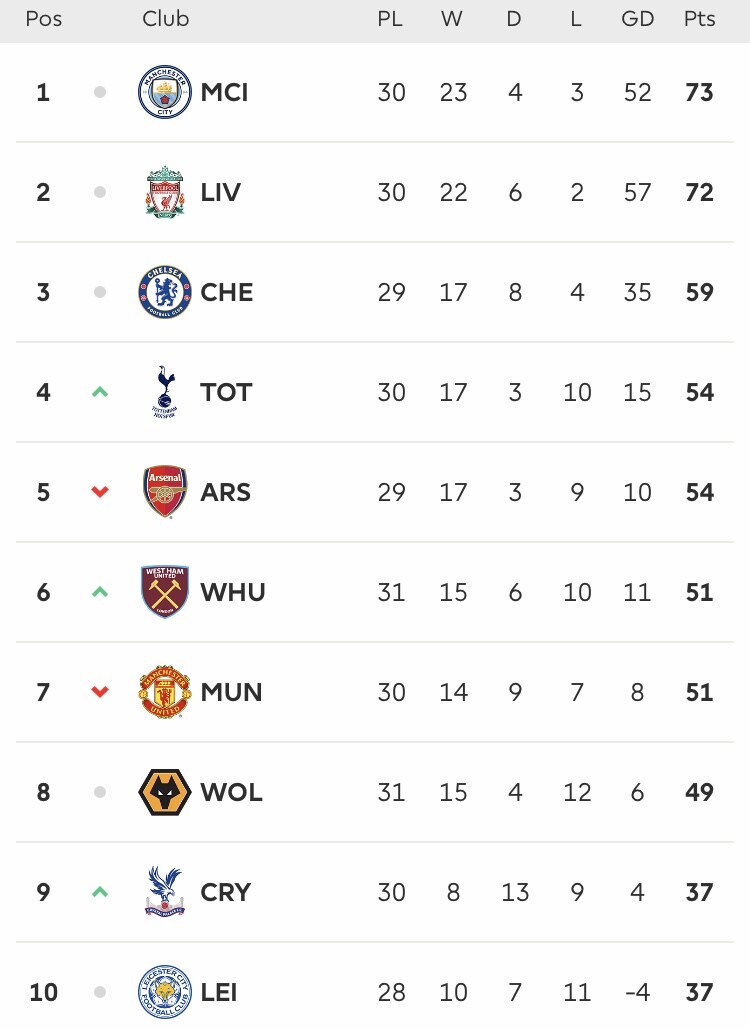Tap the Crystal Palace eagle crest

(165, 892)
